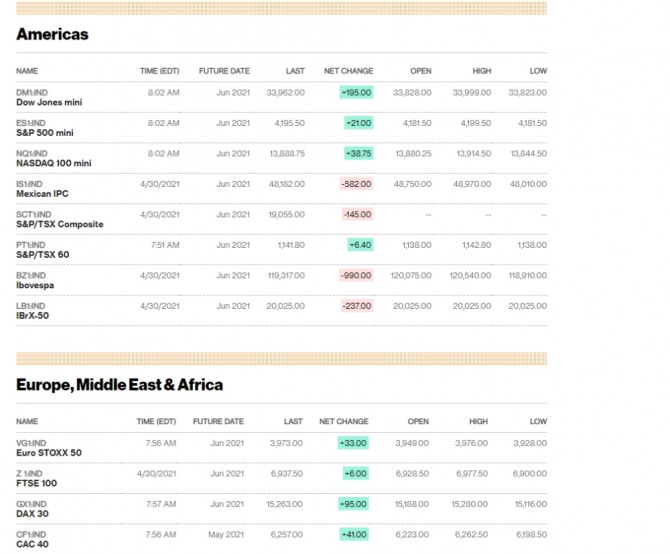The image size is (670, 554).
Task: Click the S&P 500 last price 4,195.50
Action: pyautogui.click(x=290, y=123)
